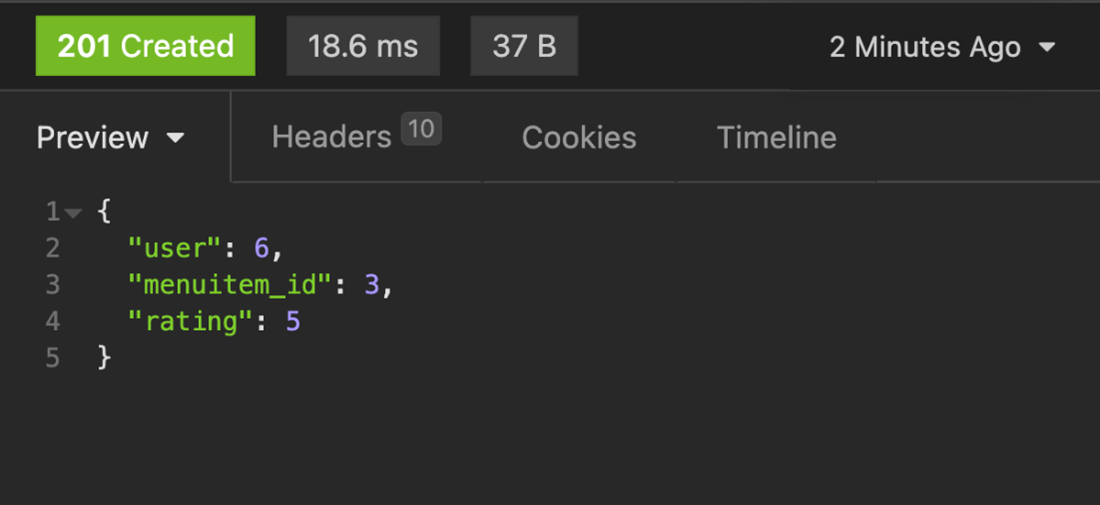The image size is (1100, 505).
Task: Switch to the Headers tab
Action: (x=331, y=137)
